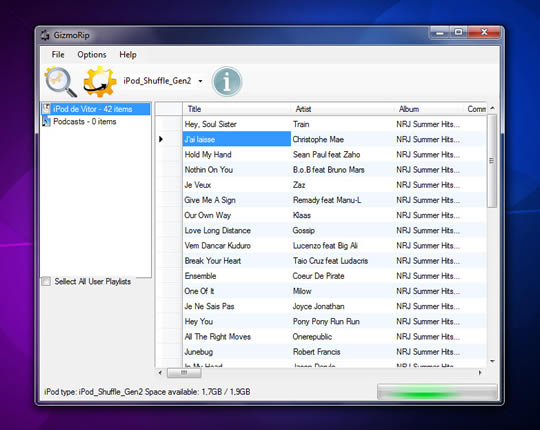Click artist cell Coeur De Pirate

[x=342, y=276]
